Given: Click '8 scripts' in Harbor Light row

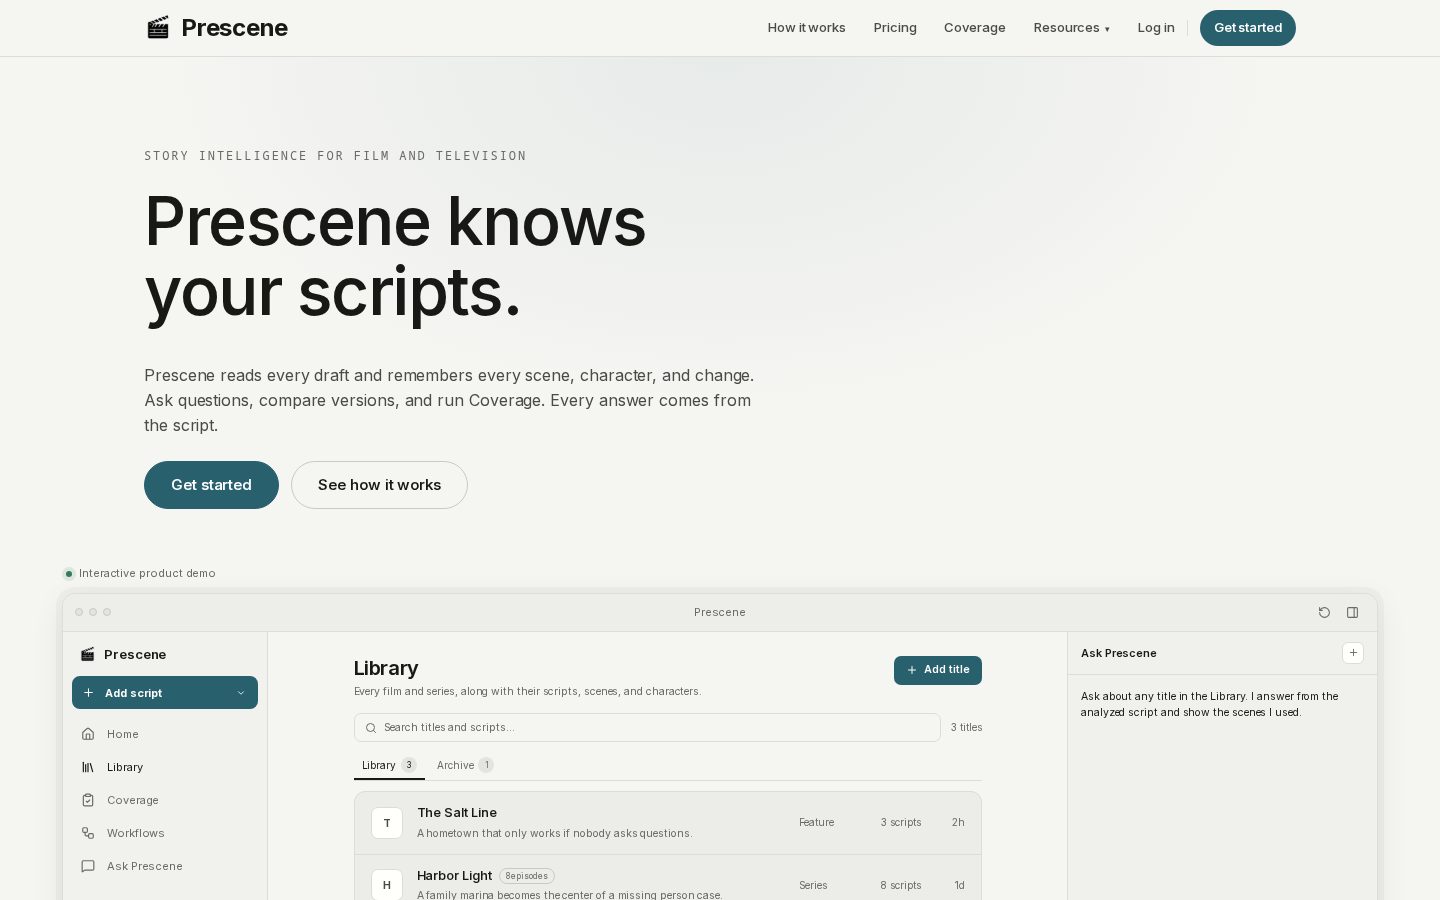Looking at the screenshot, I should [x=901, y=885].
